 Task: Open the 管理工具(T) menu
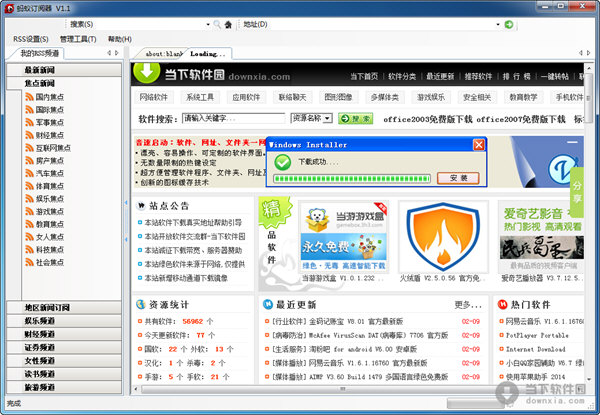coord(78,39)
